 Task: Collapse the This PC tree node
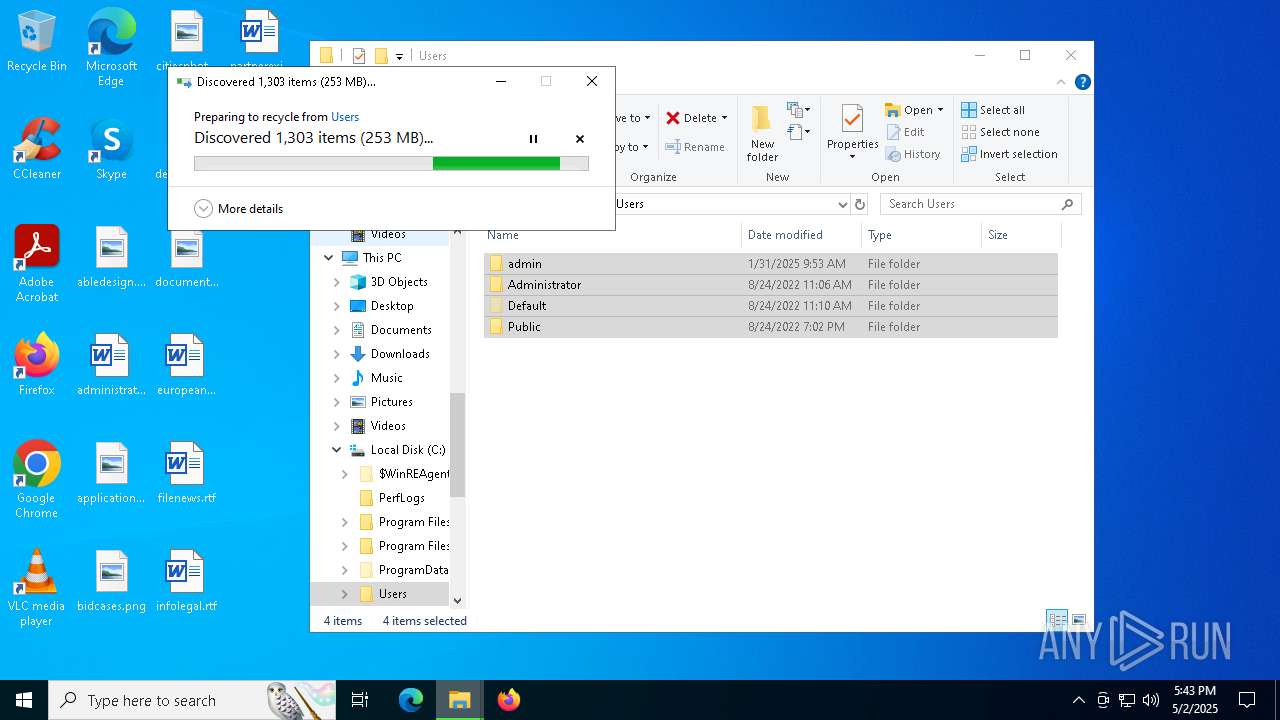pyautogui.click(x=328, y=258)
